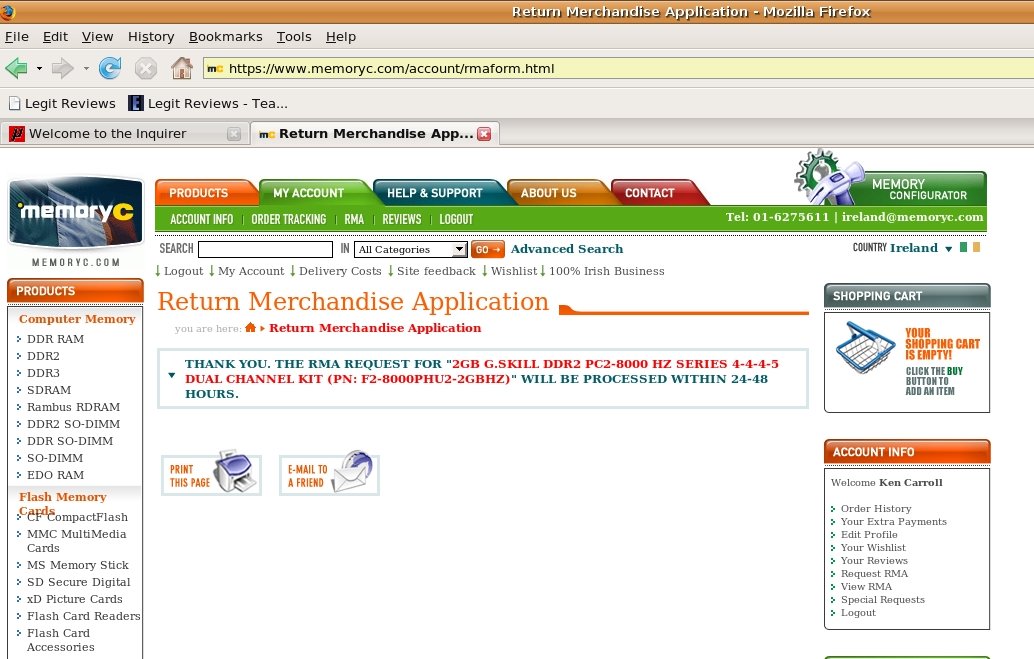Click Reviews in the green bar
The width and height of the screenshot is (1034, 659).
[x=402, y=219]
